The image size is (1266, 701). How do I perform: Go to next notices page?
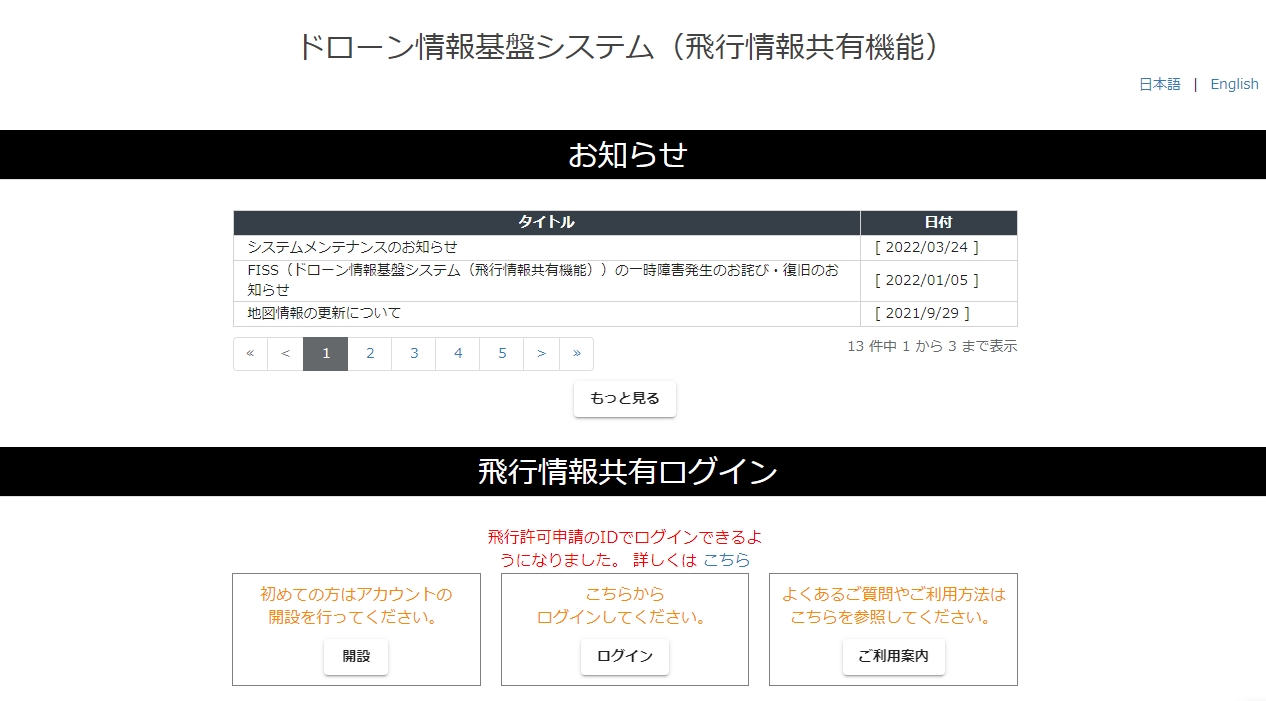(x=541, y=354)
